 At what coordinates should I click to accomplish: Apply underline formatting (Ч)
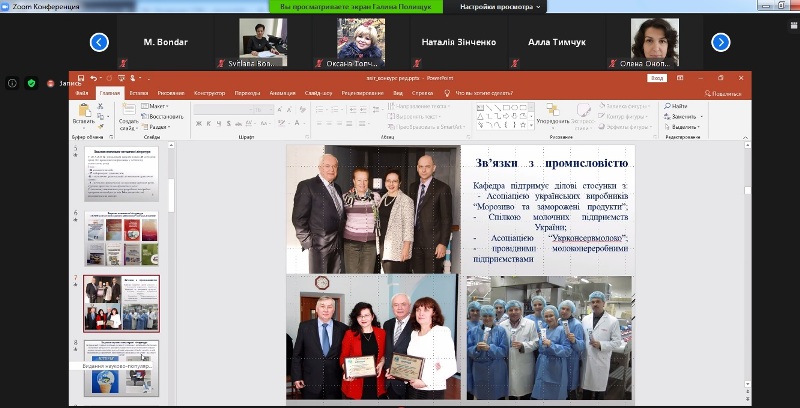click(x=219, y=123)
